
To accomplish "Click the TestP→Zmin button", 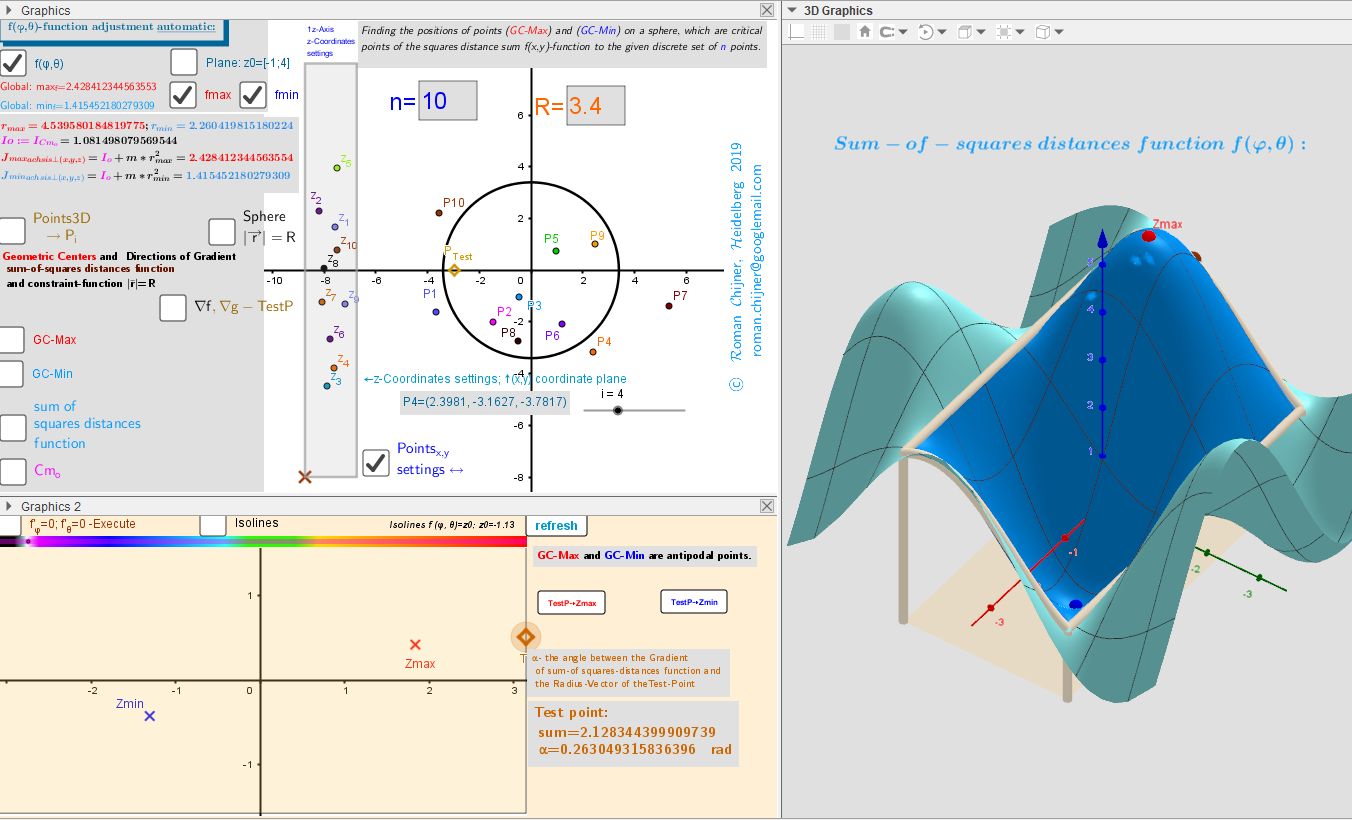I will [694, 602].
